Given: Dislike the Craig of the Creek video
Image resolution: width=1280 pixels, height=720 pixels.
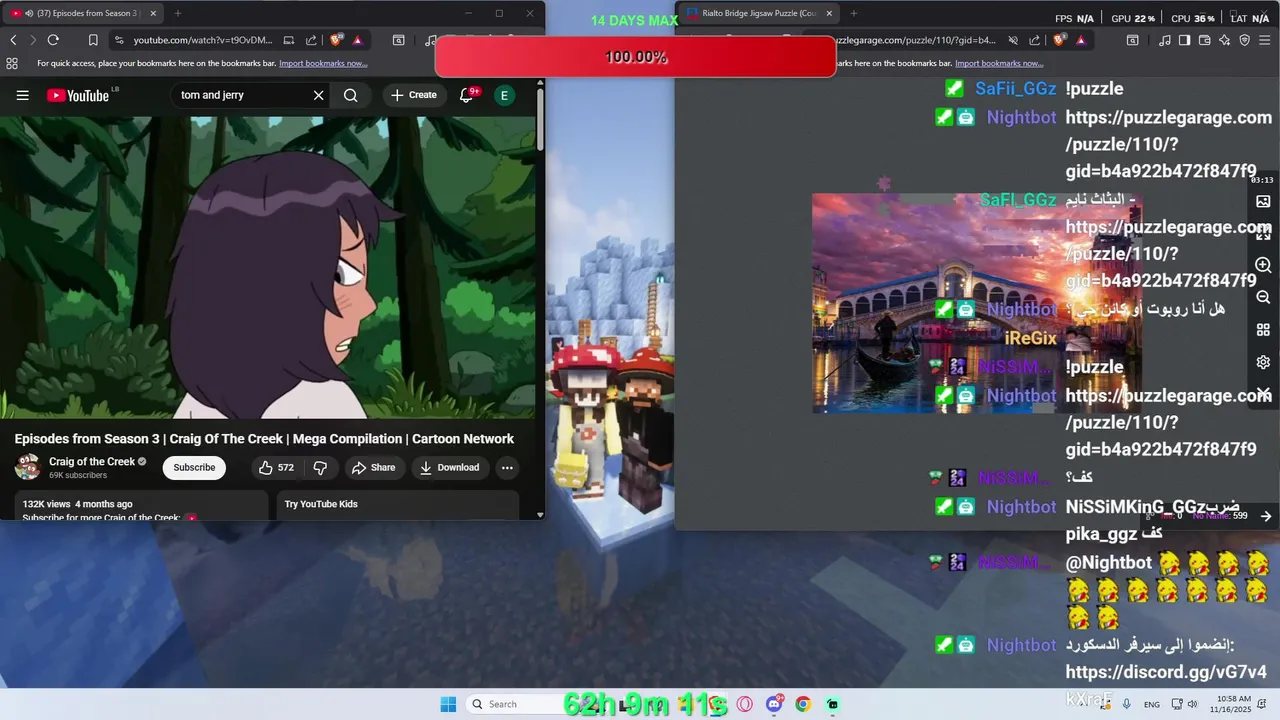Looking at the screenshot, I should tap(320, 467).
